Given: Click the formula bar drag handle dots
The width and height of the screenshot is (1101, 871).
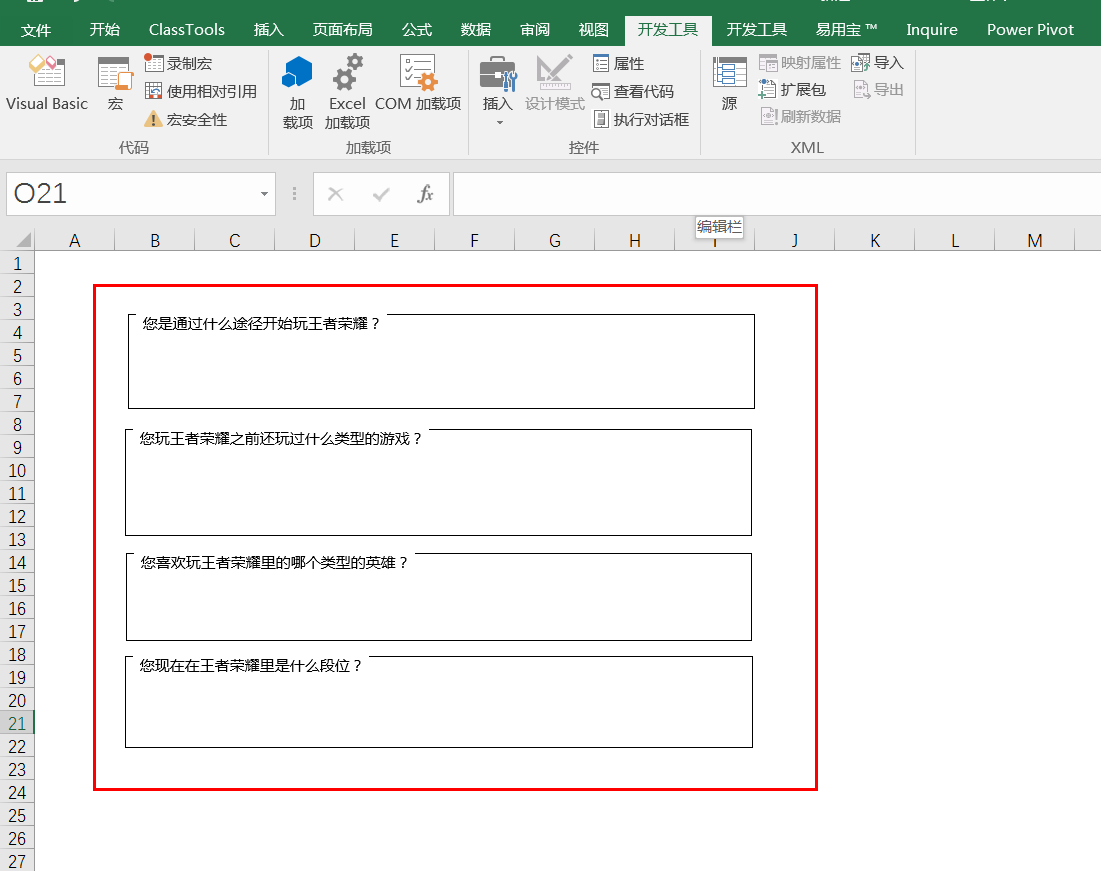Looking at the screenshot, I should (294, 194).
